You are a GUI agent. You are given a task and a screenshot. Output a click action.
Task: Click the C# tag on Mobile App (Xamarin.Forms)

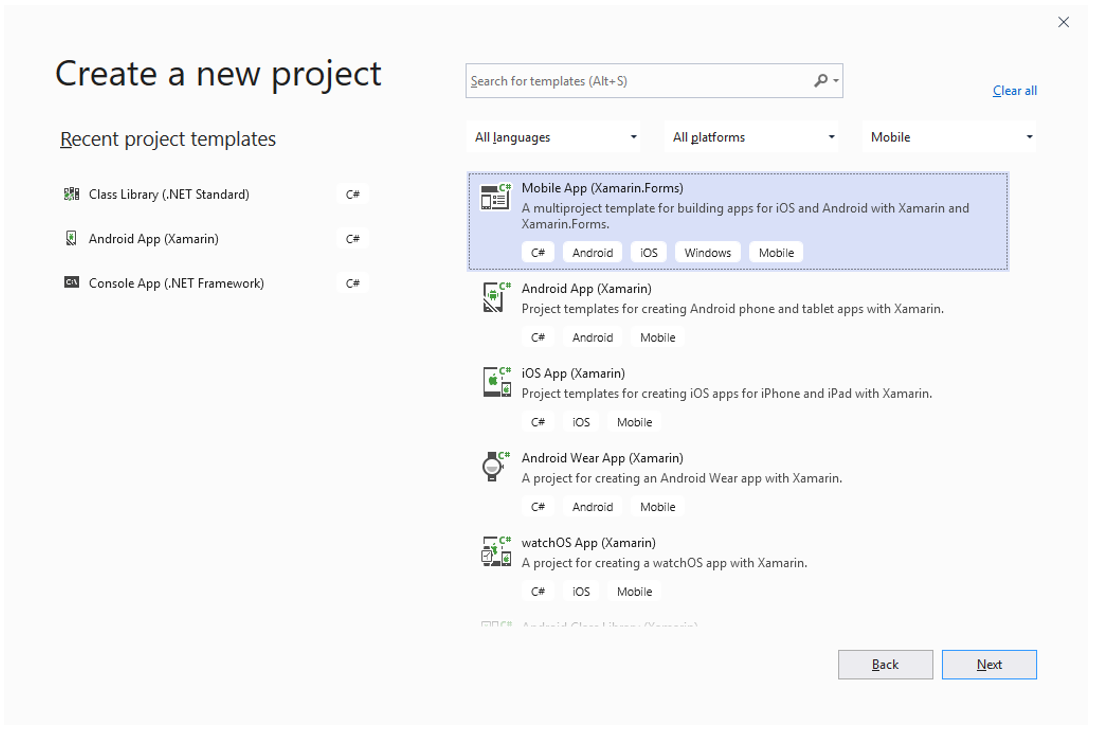click(x=537, y=253)
